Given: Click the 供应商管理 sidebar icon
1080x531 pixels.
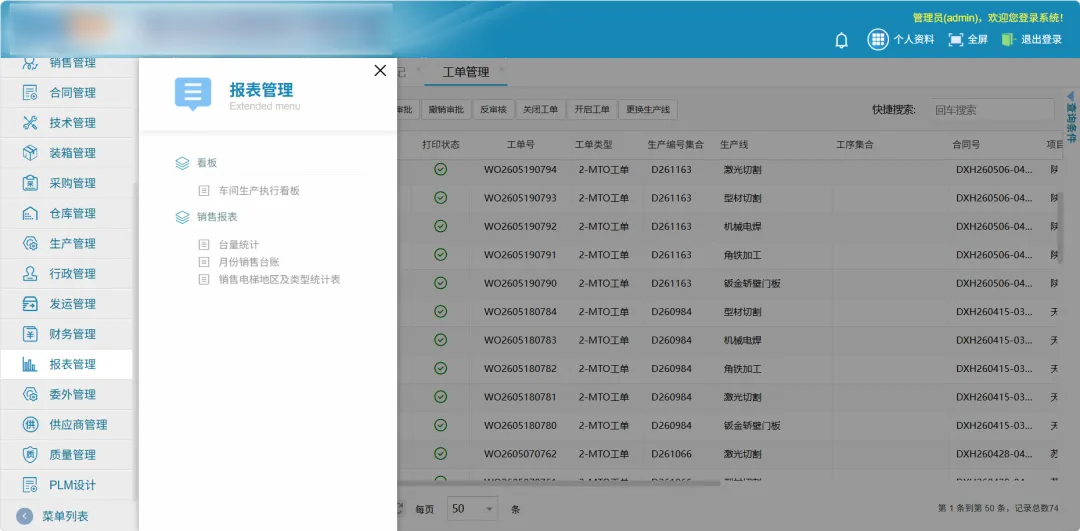Looking at the screenshot, I should 30,424.
